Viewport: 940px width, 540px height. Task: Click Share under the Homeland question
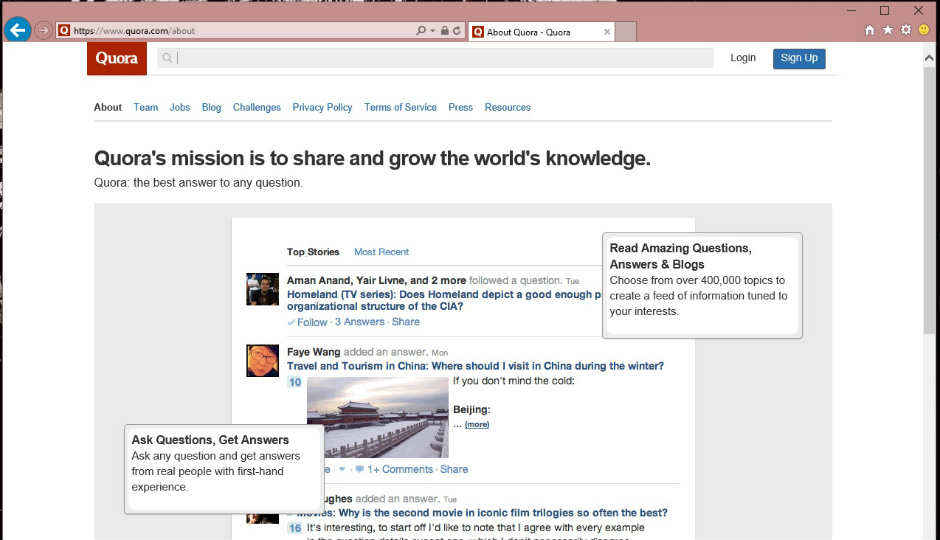(406, 322)
